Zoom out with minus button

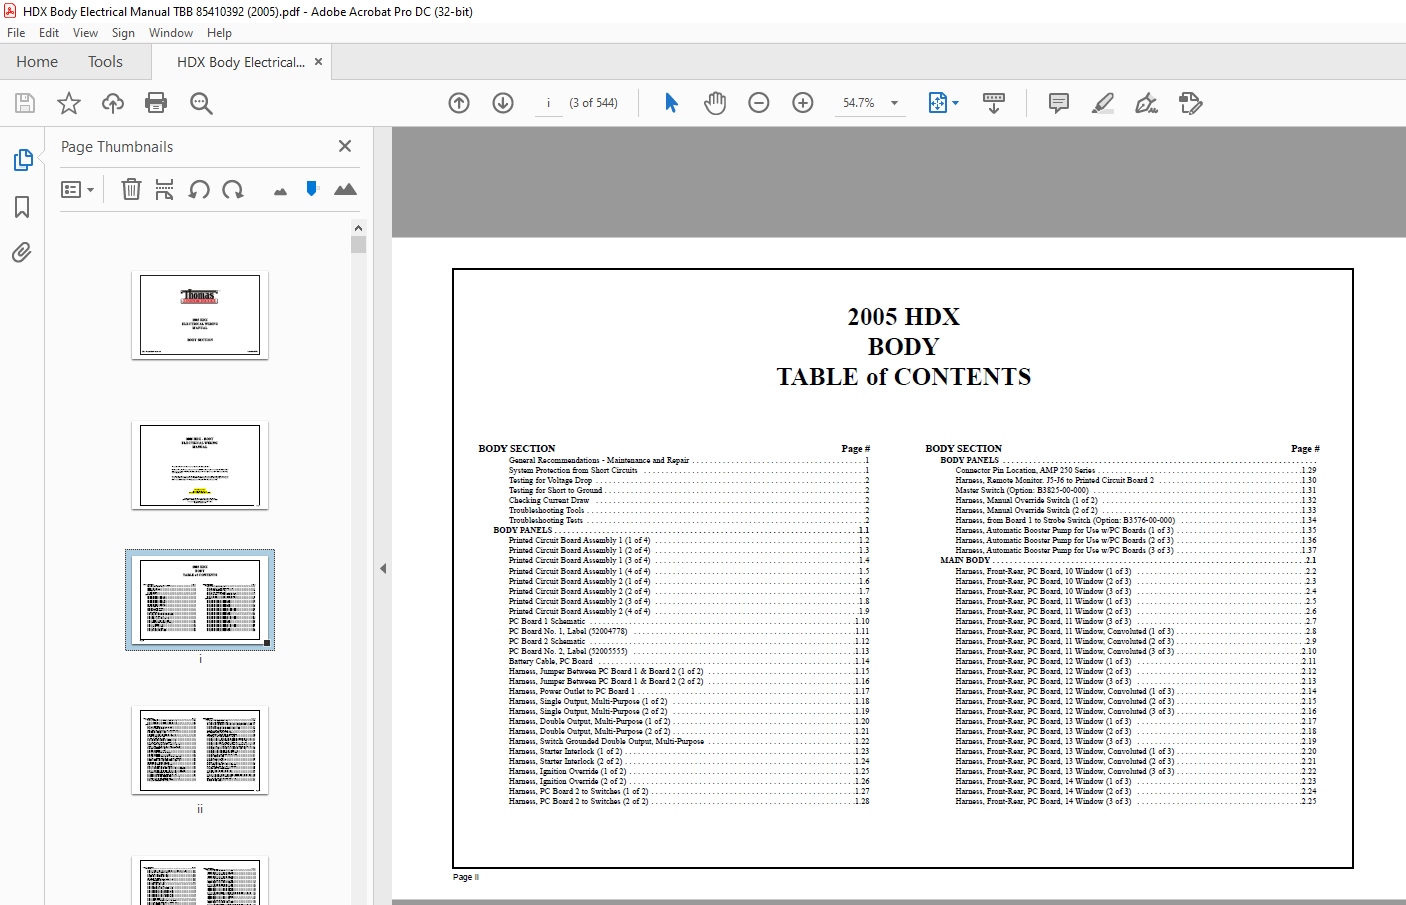click(759, 103)
